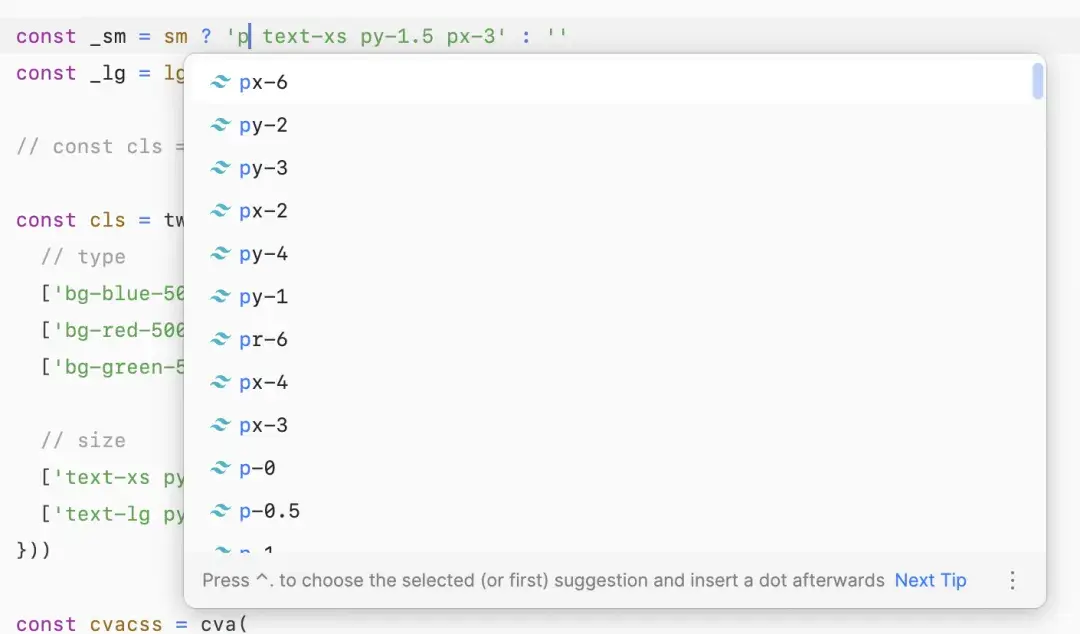
Task: Click the Tailwind icon beside px-2
Action: [220, 210]
